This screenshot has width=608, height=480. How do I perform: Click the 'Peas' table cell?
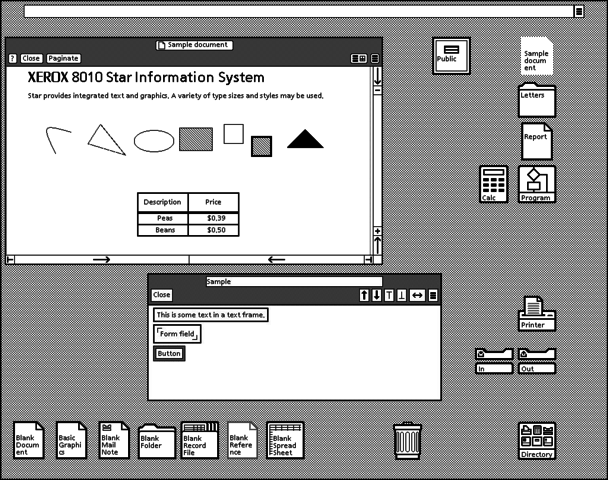[165, 218]
